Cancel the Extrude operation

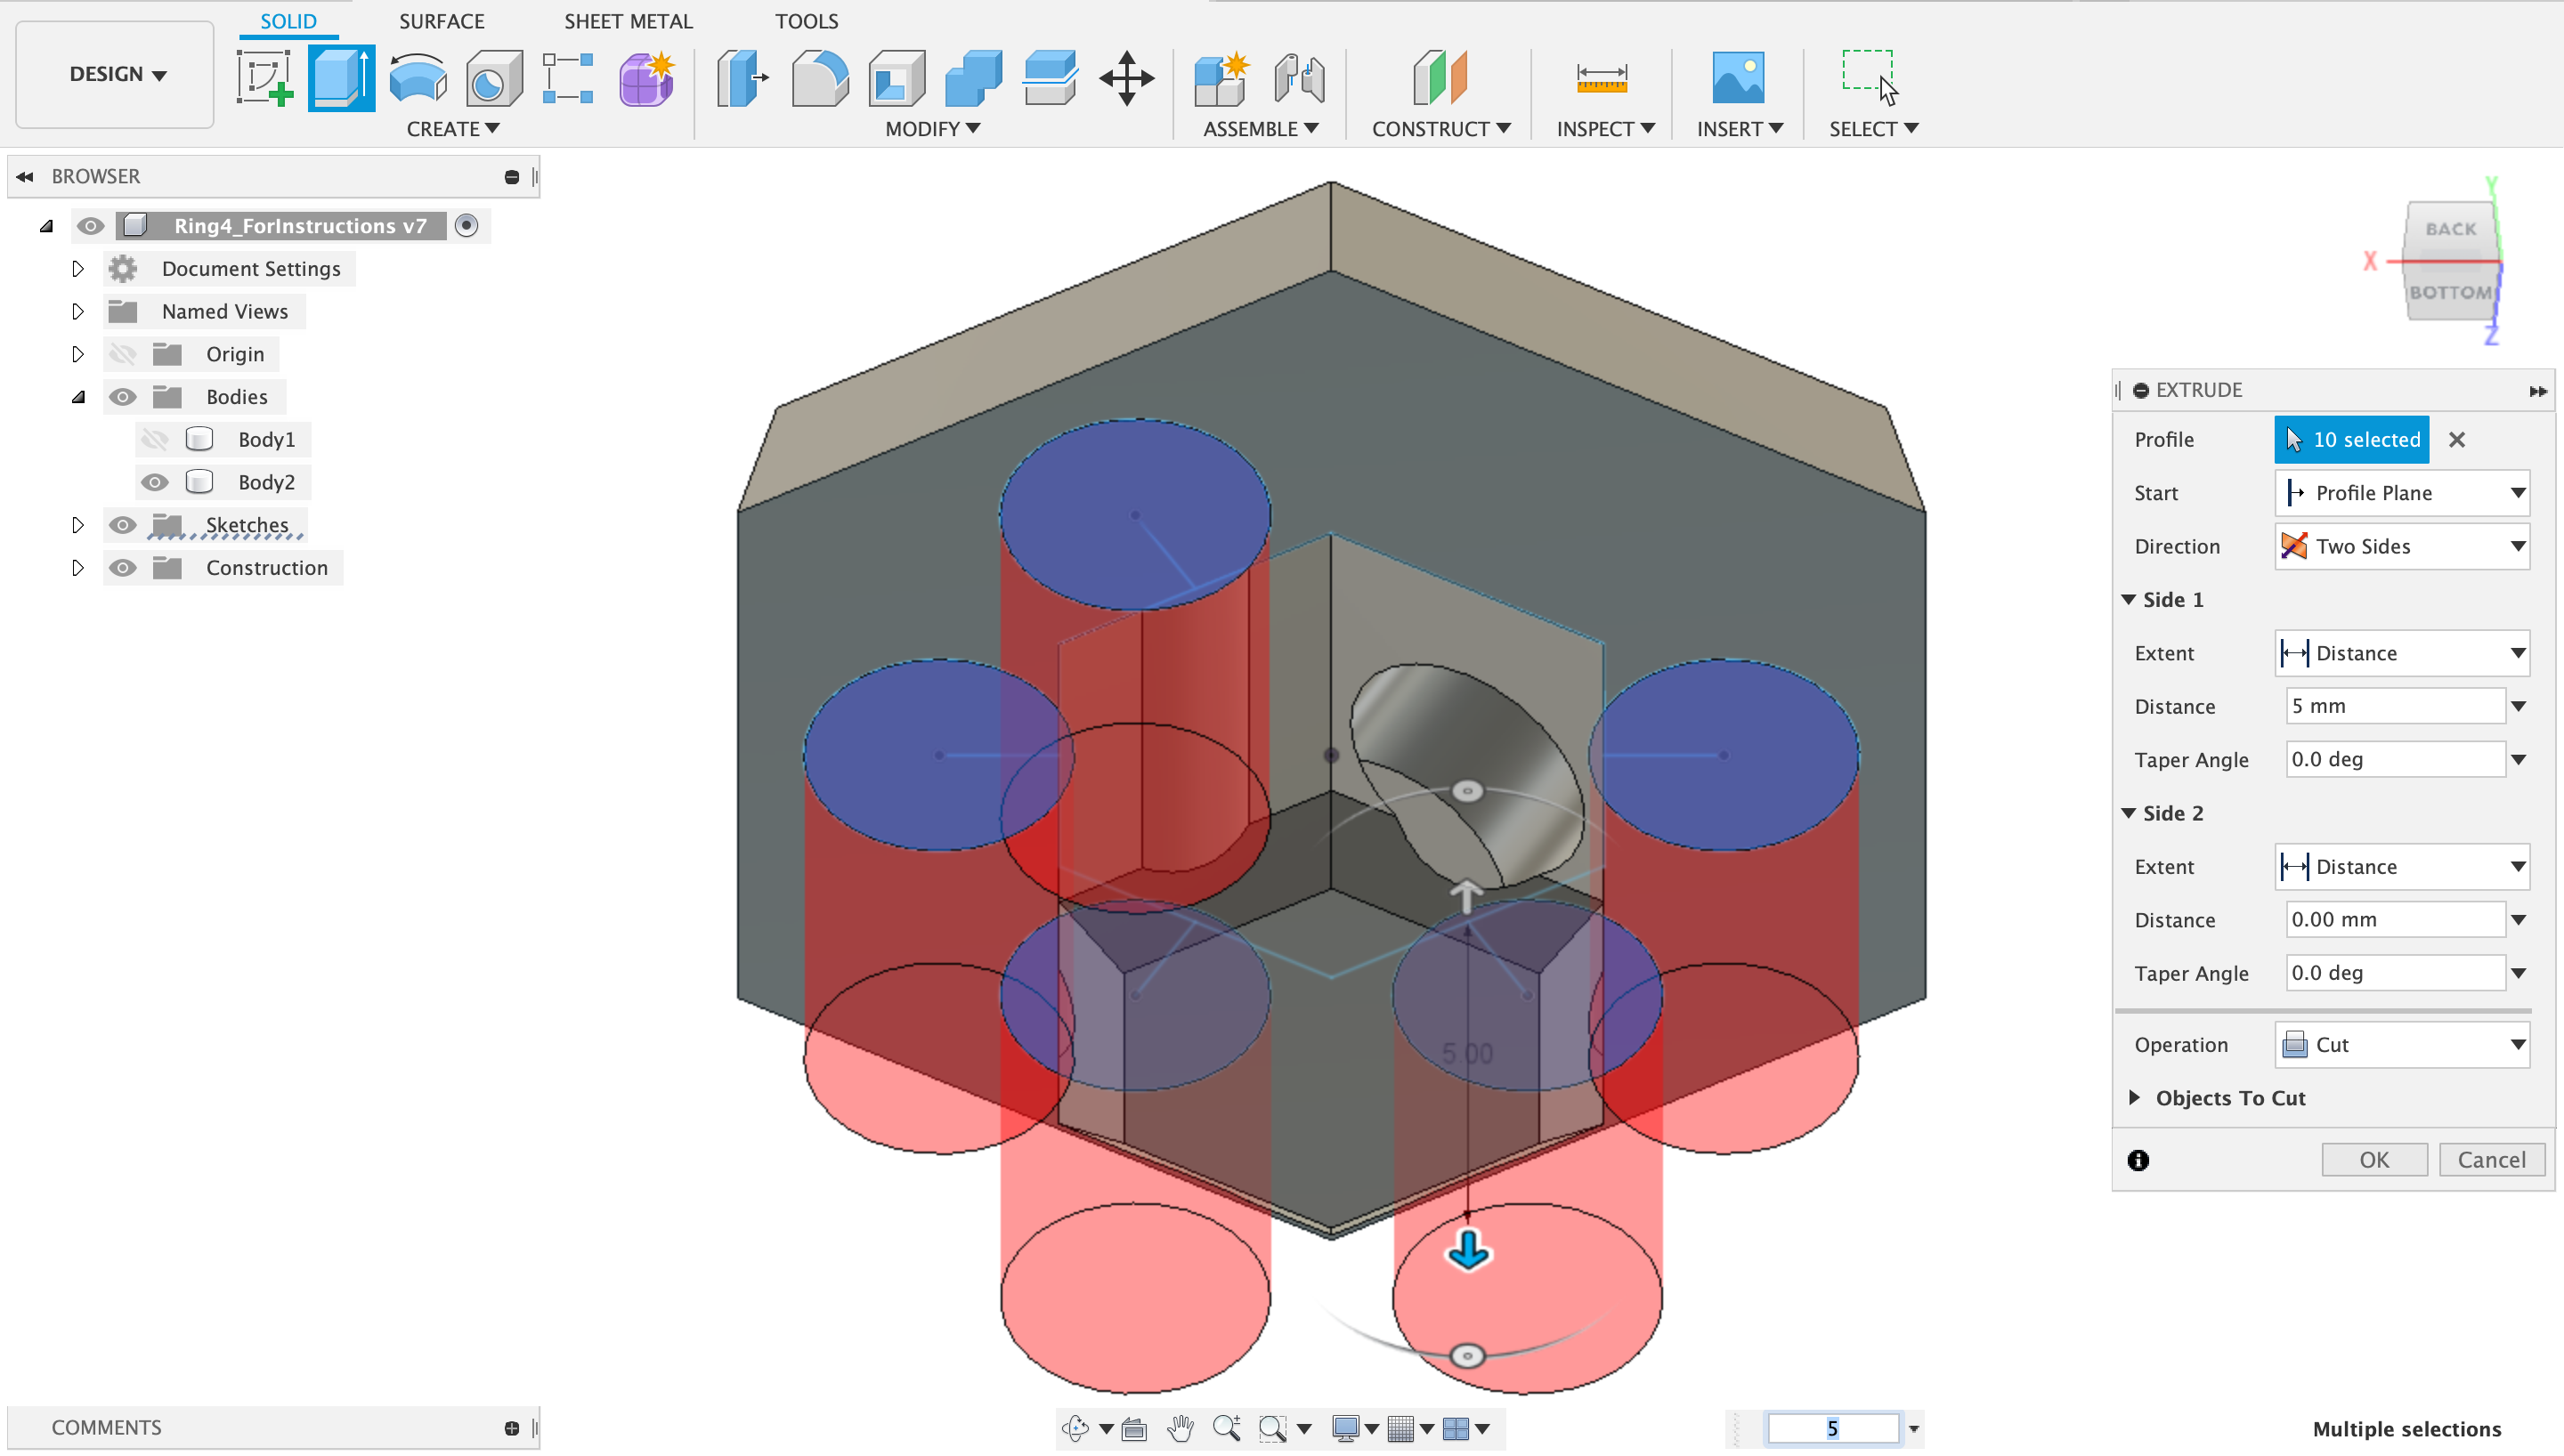click(x=2490, y=1160)
